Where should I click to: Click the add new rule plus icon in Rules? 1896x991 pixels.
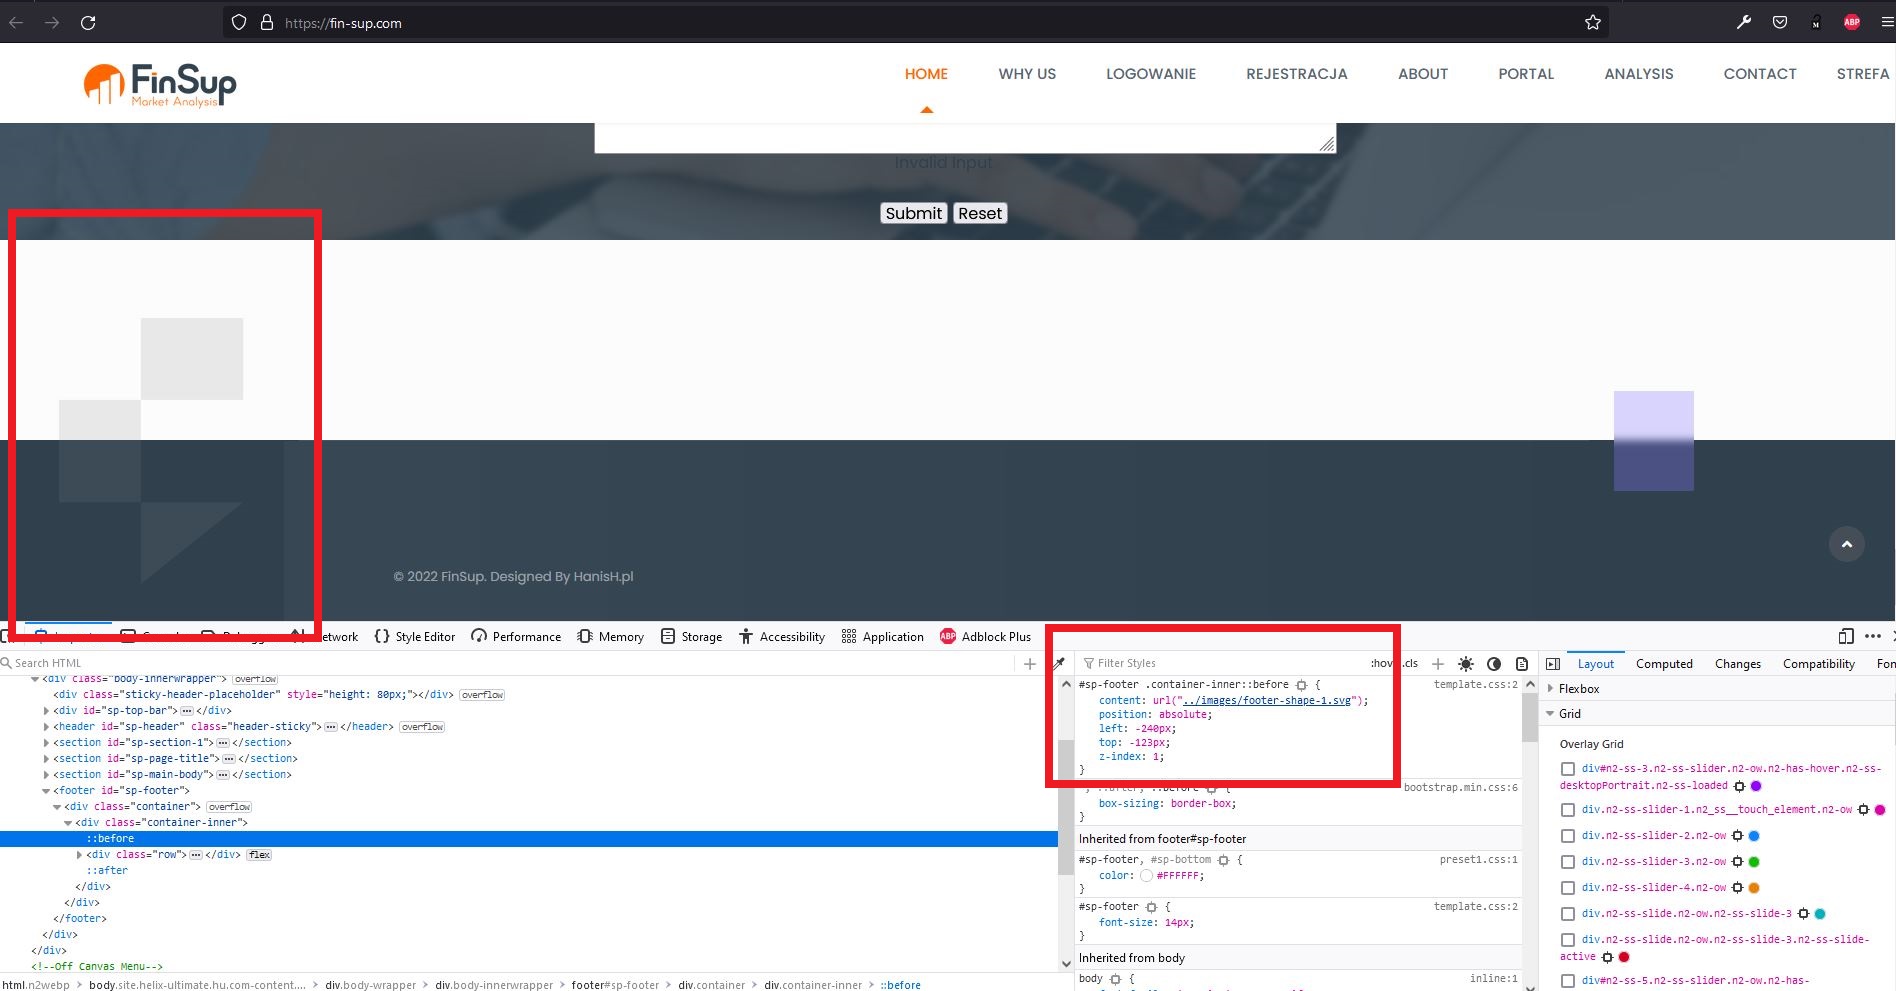click(x=1438, y=664)
